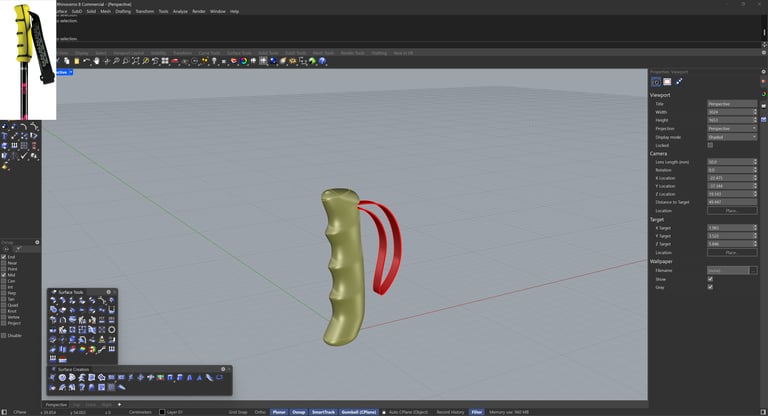Uncheck the Mid object snap

(4, 275)
